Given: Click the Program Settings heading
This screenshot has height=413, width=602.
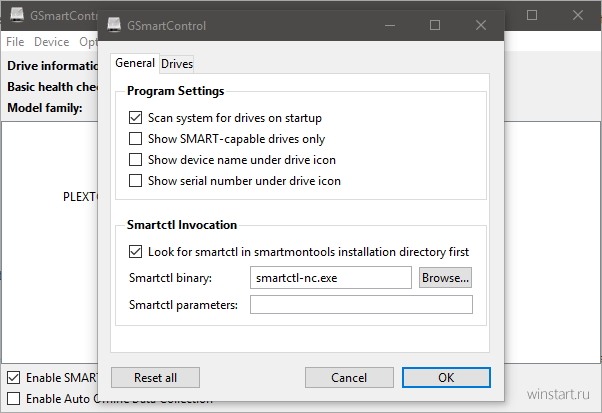Looking at the screenshot, I should coord(175,91).
